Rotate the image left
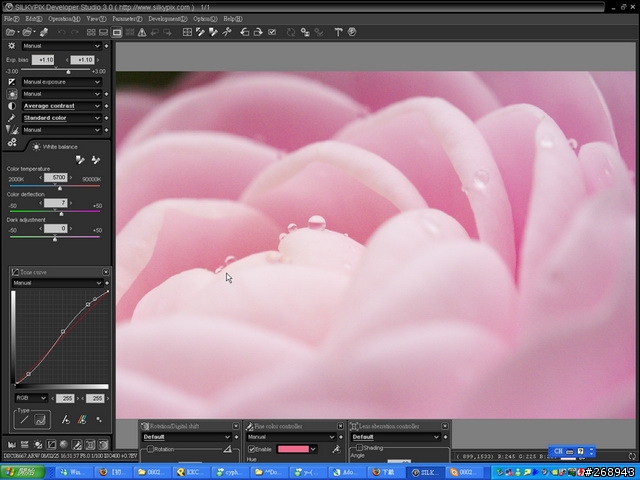The image size is (640, 480). click(244, 32)
